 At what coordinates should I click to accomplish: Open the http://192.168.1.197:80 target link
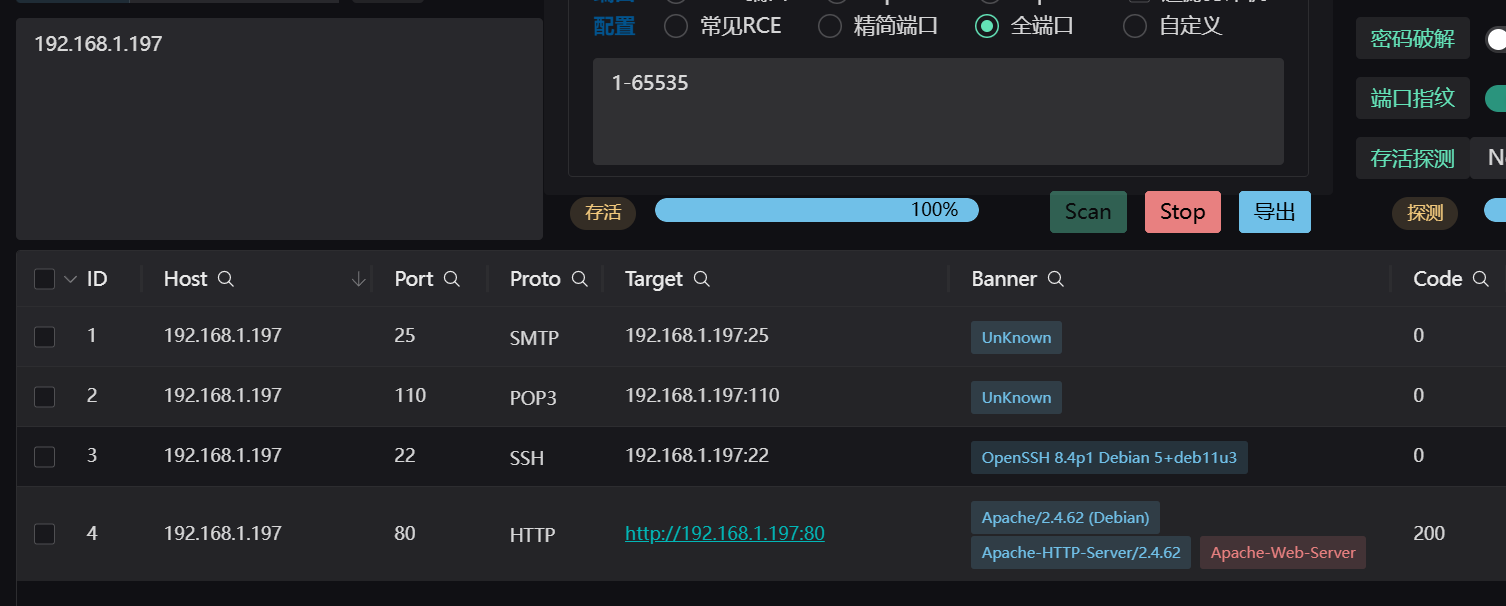(724, 534)
